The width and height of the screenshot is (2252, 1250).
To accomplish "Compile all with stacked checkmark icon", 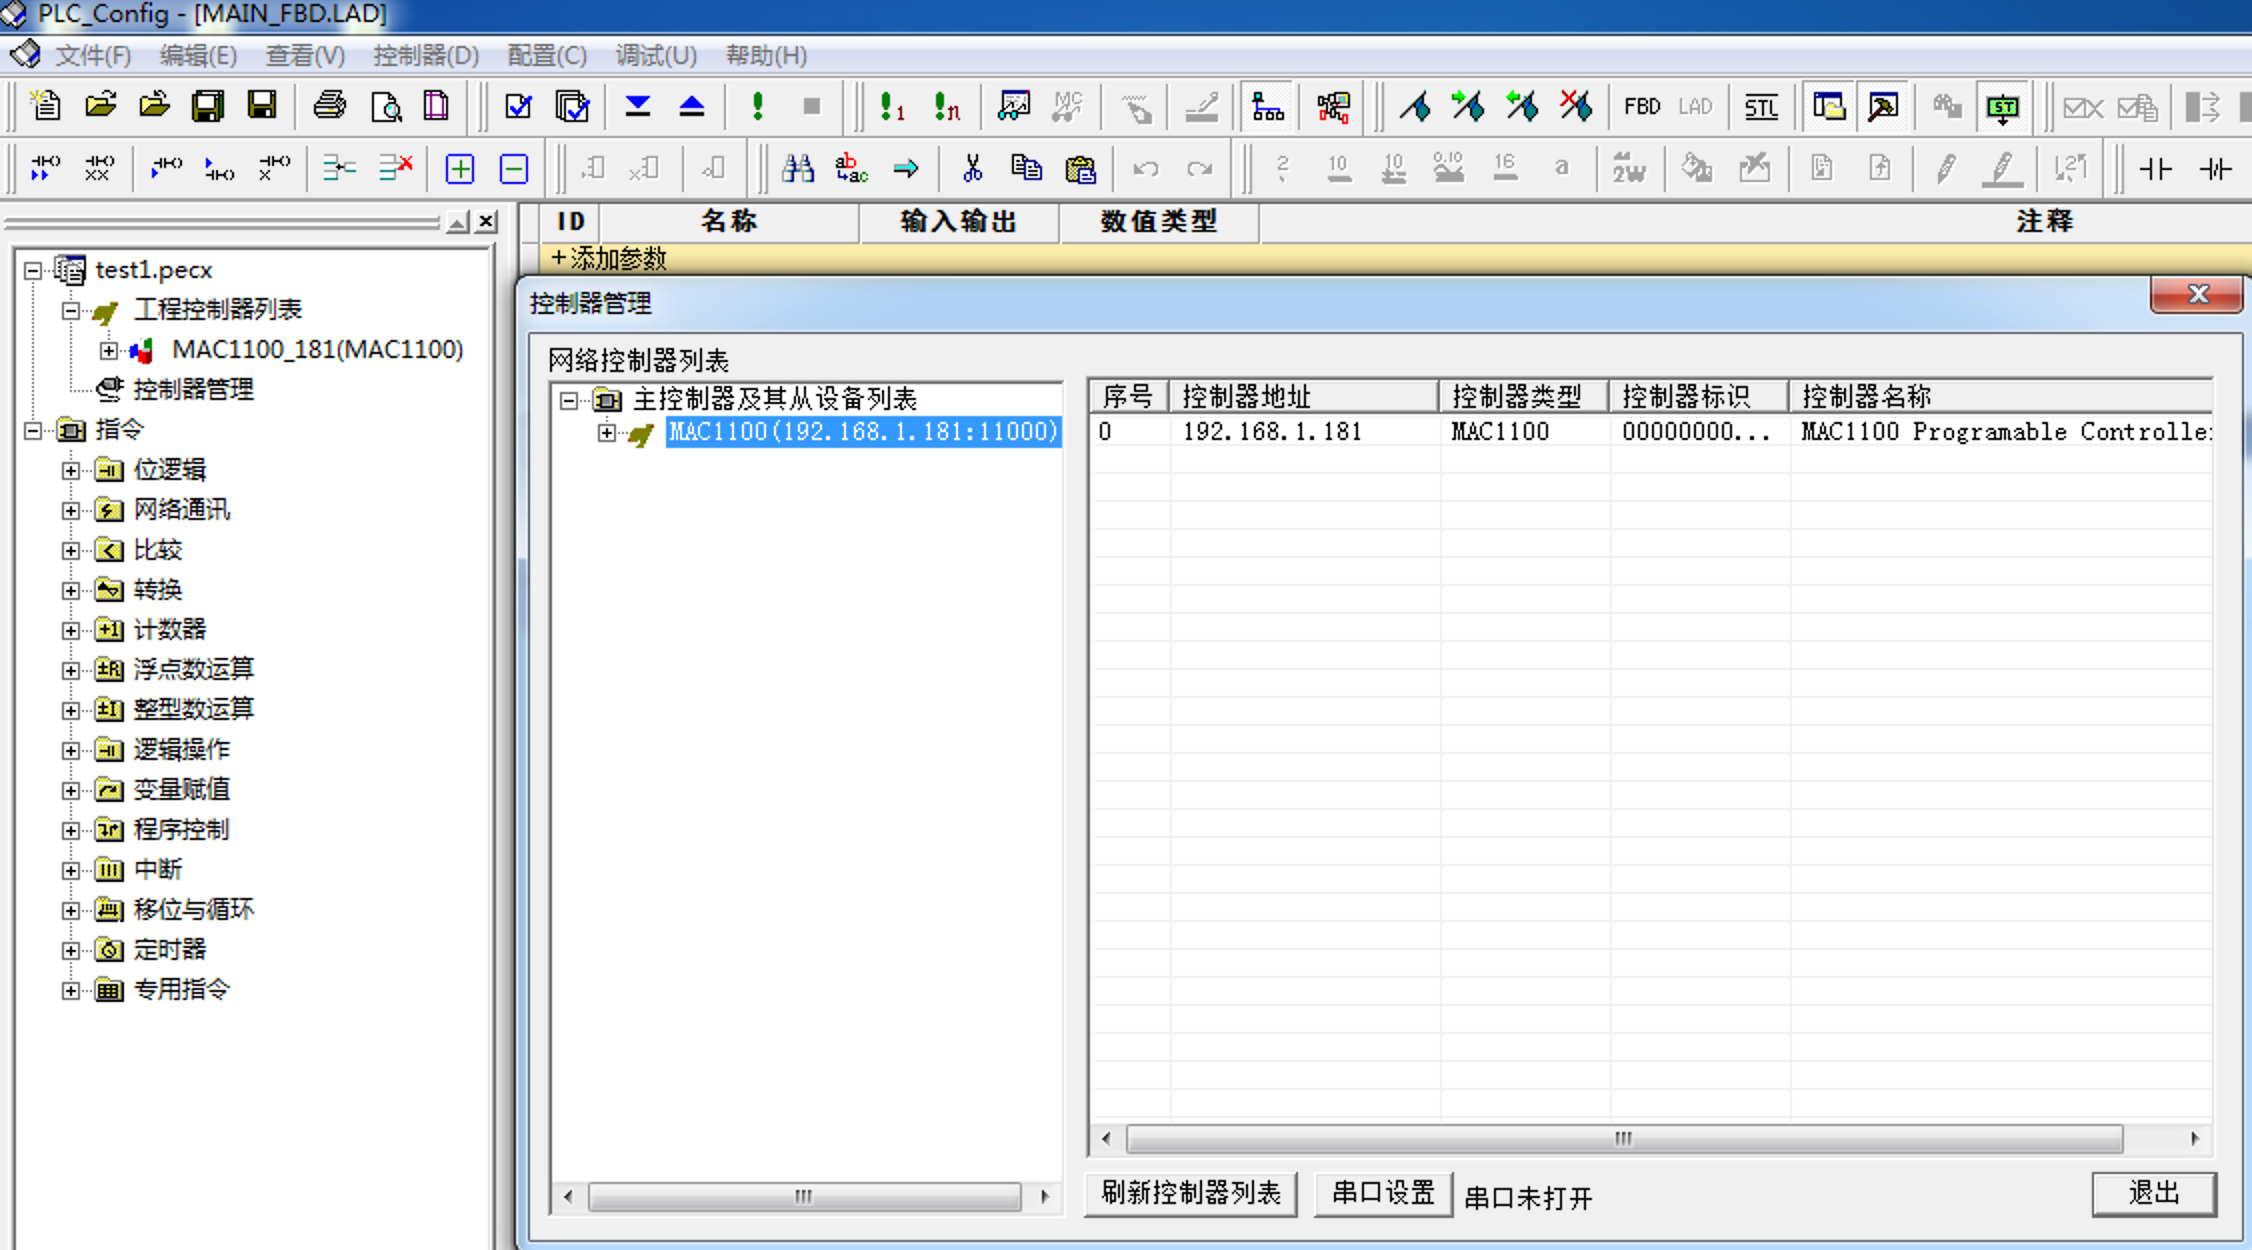I will pyautogui.click(x=572, y=106).
